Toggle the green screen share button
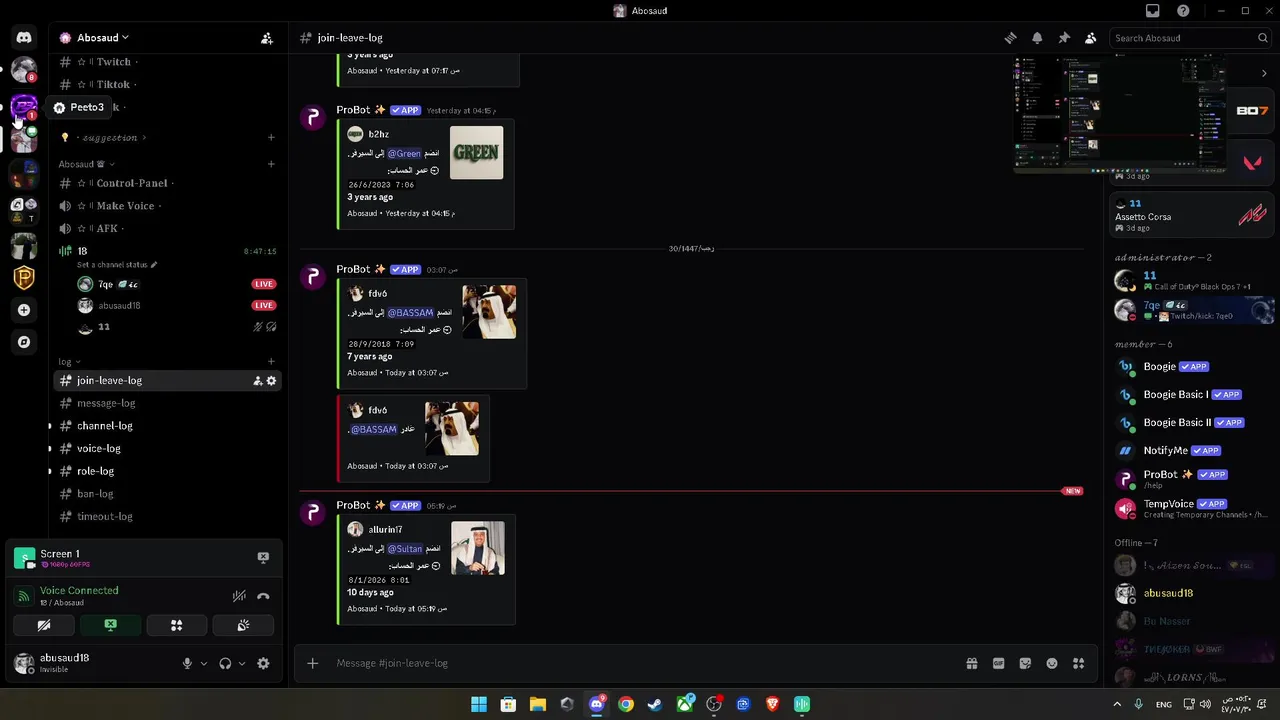Screen dimensions: 1280x720 click(x=110, y=625)
